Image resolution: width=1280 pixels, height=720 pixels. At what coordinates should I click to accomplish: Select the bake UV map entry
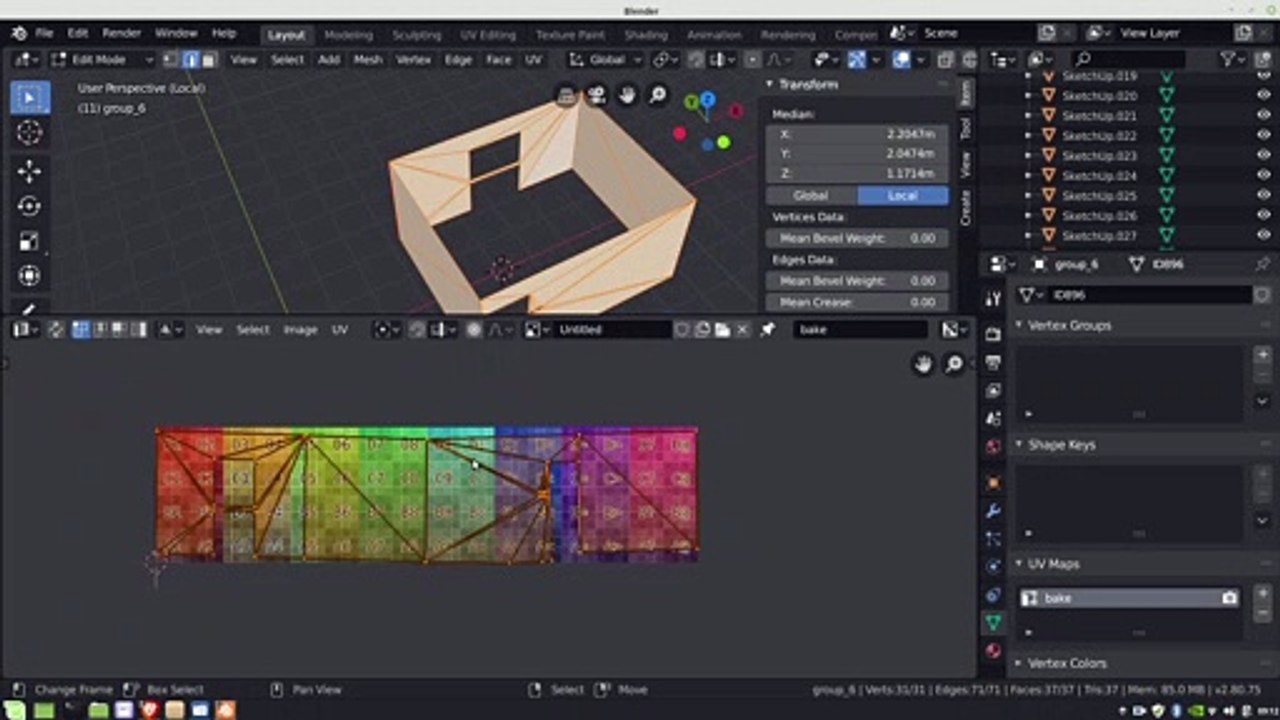(1130, 598)
